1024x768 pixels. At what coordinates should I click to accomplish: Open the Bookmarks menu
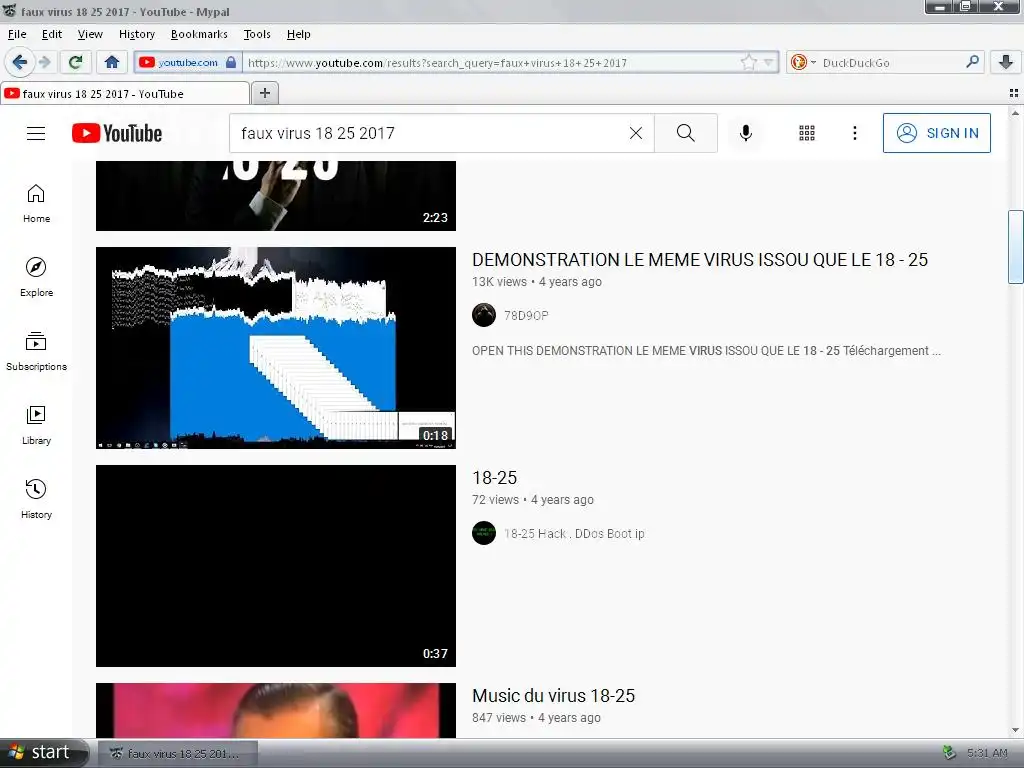click(x=199, y=34)
